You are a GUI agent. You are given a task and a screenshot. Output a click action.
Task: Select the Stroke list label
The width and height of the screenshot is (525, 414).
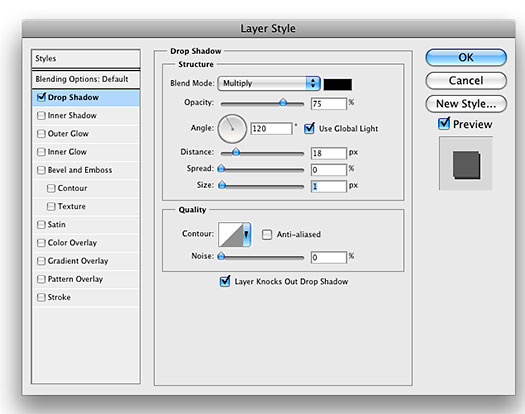(59, 297)
